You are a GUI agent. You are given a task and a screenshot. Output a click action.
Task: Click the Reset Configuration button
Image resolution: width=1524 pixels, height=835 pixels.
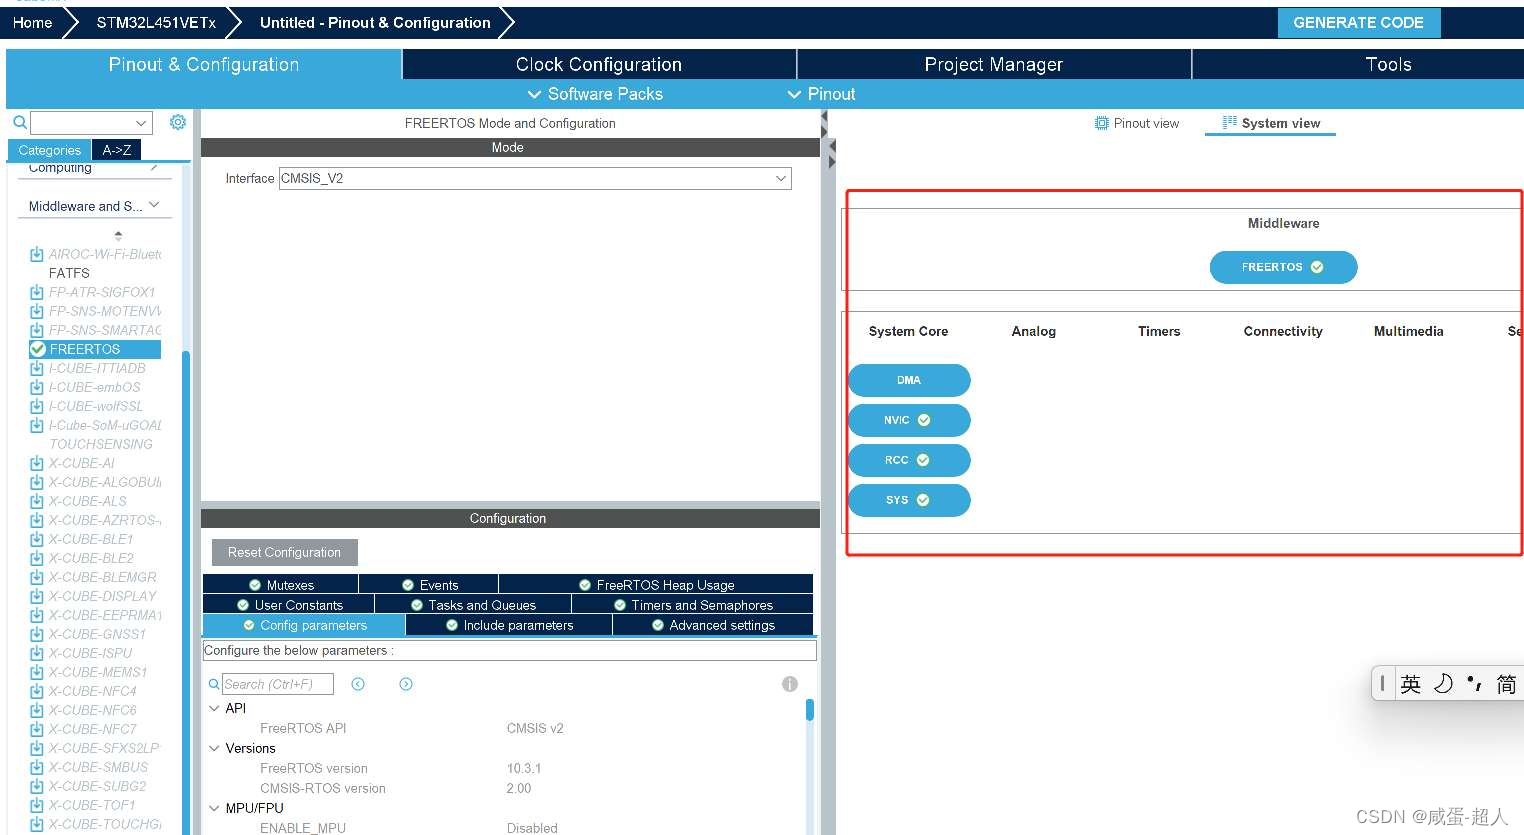(x=285, y=552)
